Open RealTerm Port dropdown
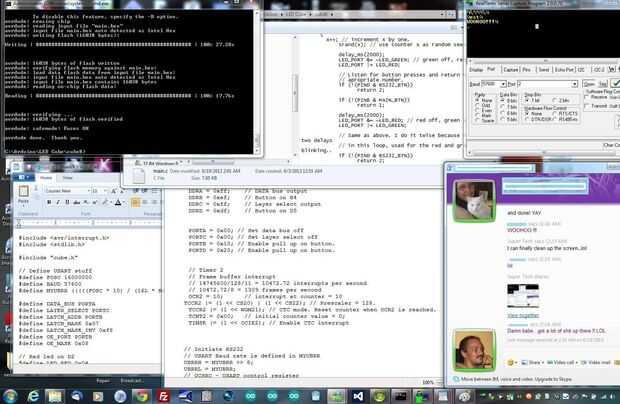 coord(575,84)
